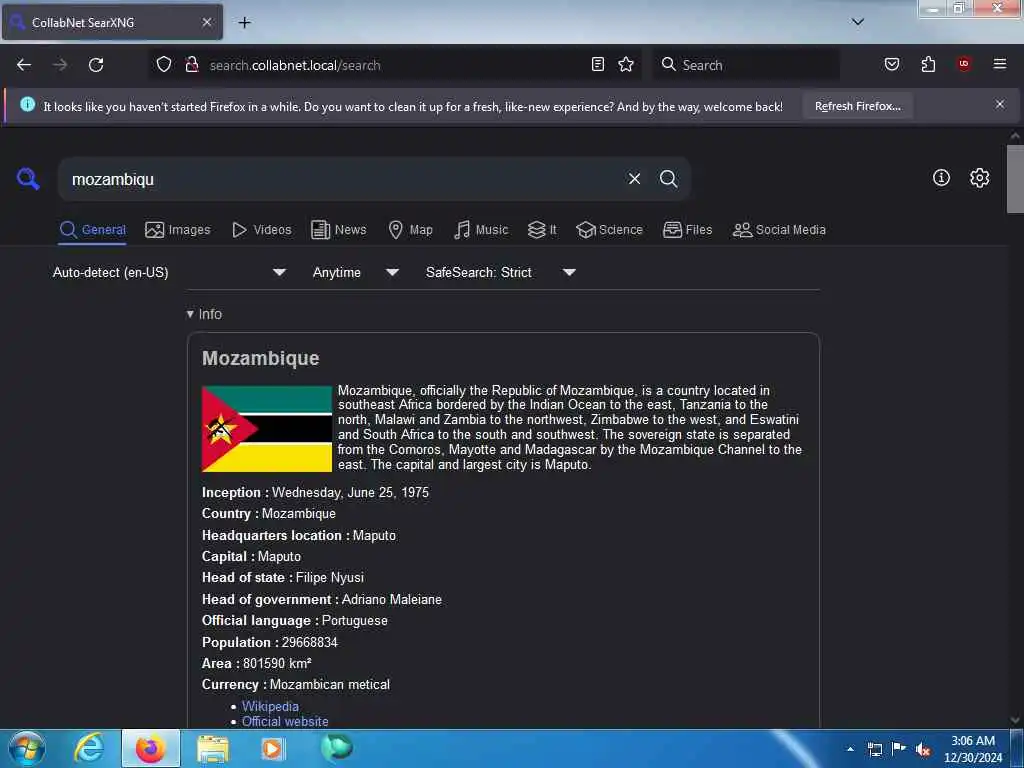Open the SafeSearch: Strict dropdown
This screenshot has height=768, width=1024.
(x=500, y=272)
